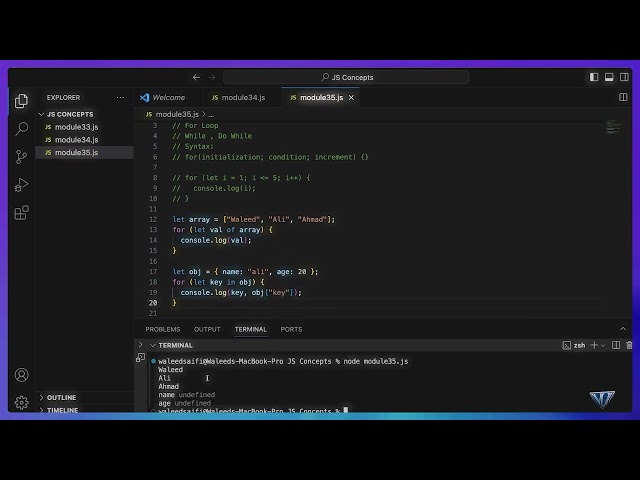Open the Manage settings gear
Viewport: 640px width, 480px height.
pos(21,403)
